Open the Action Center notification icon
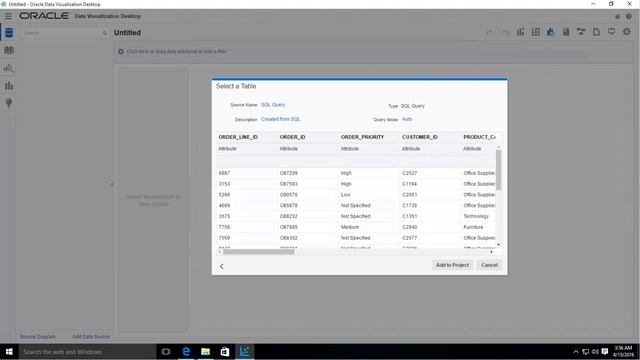 click(604, 351)
